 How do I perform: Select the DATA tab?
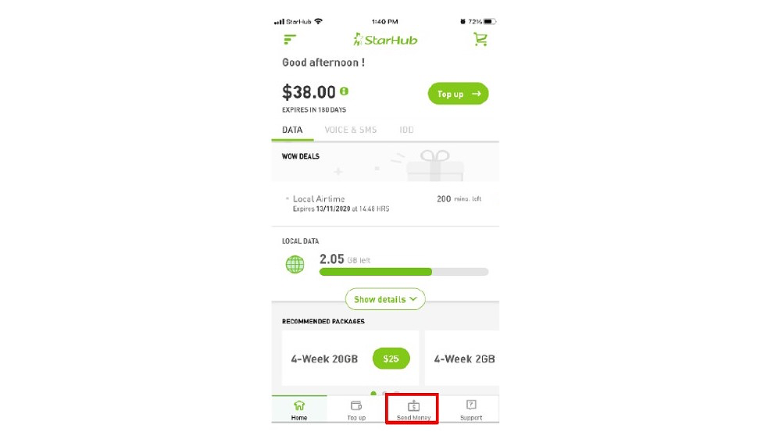[292, 130]
